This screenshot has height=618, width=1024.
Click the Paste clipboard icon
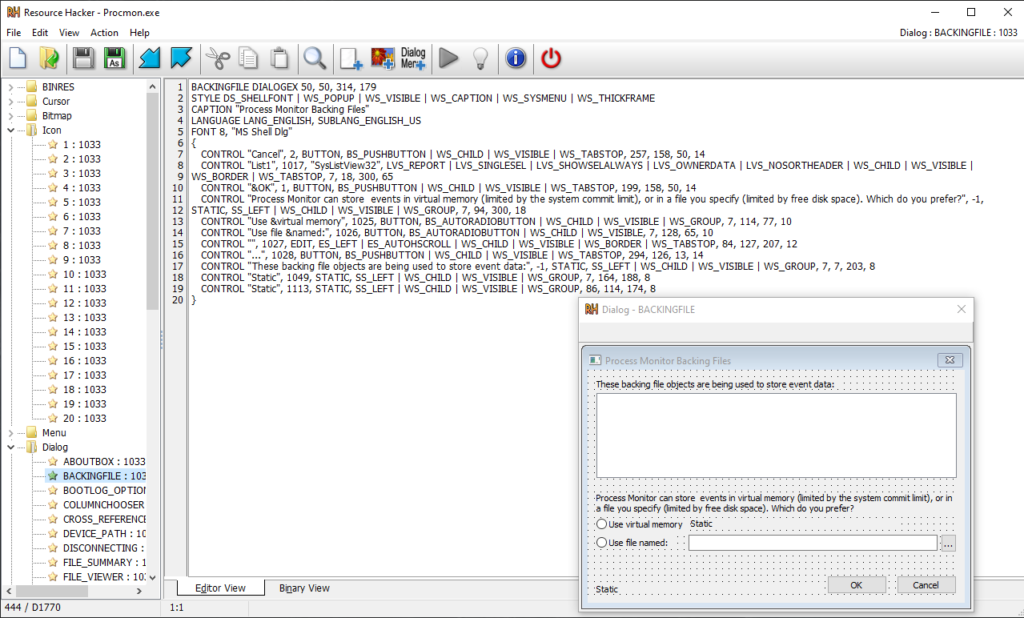pos(280,58)
